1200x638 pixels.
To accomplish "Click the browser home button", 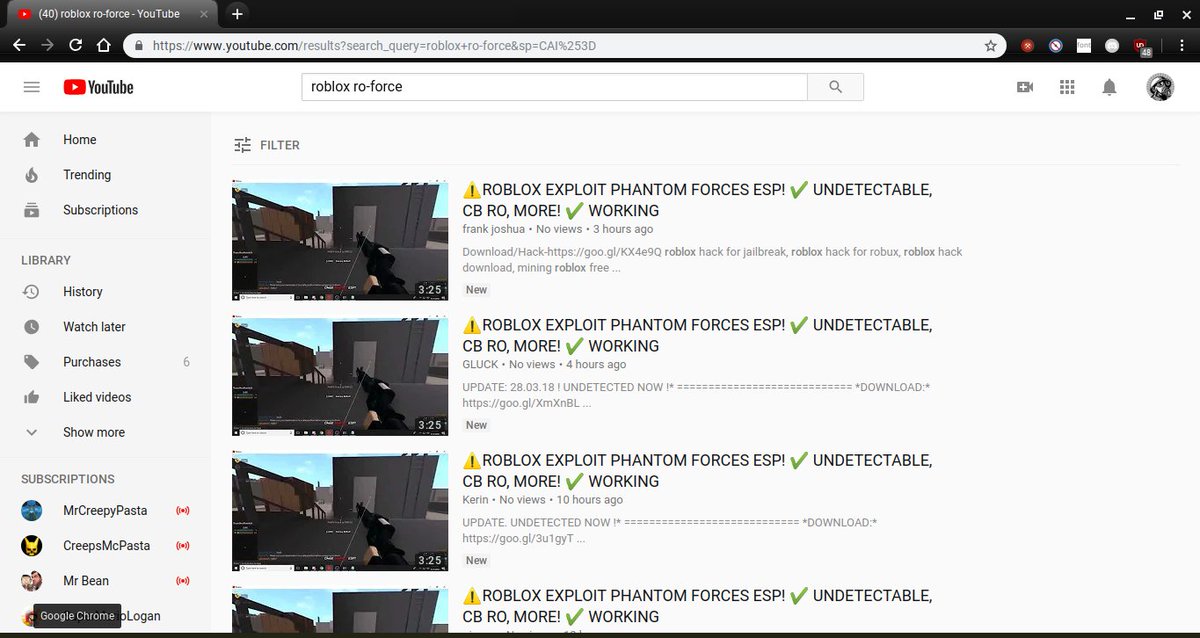I will click(103, 46).
